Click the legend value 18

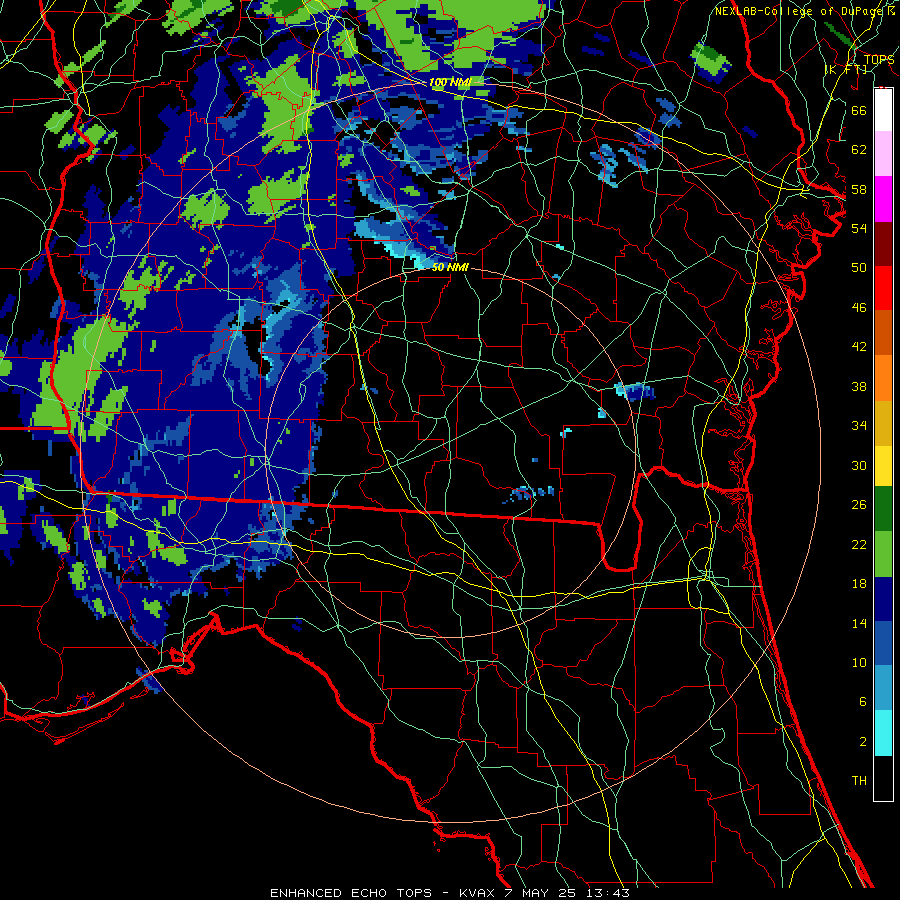point(859,584)
